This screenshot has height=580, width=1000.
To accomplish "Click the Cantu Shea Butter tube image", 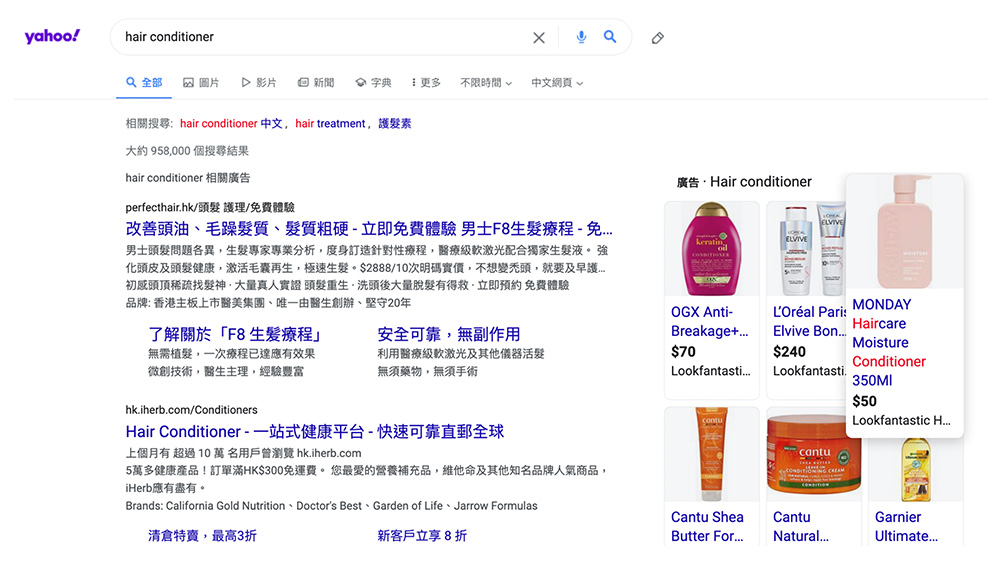I will coord(712,454).
